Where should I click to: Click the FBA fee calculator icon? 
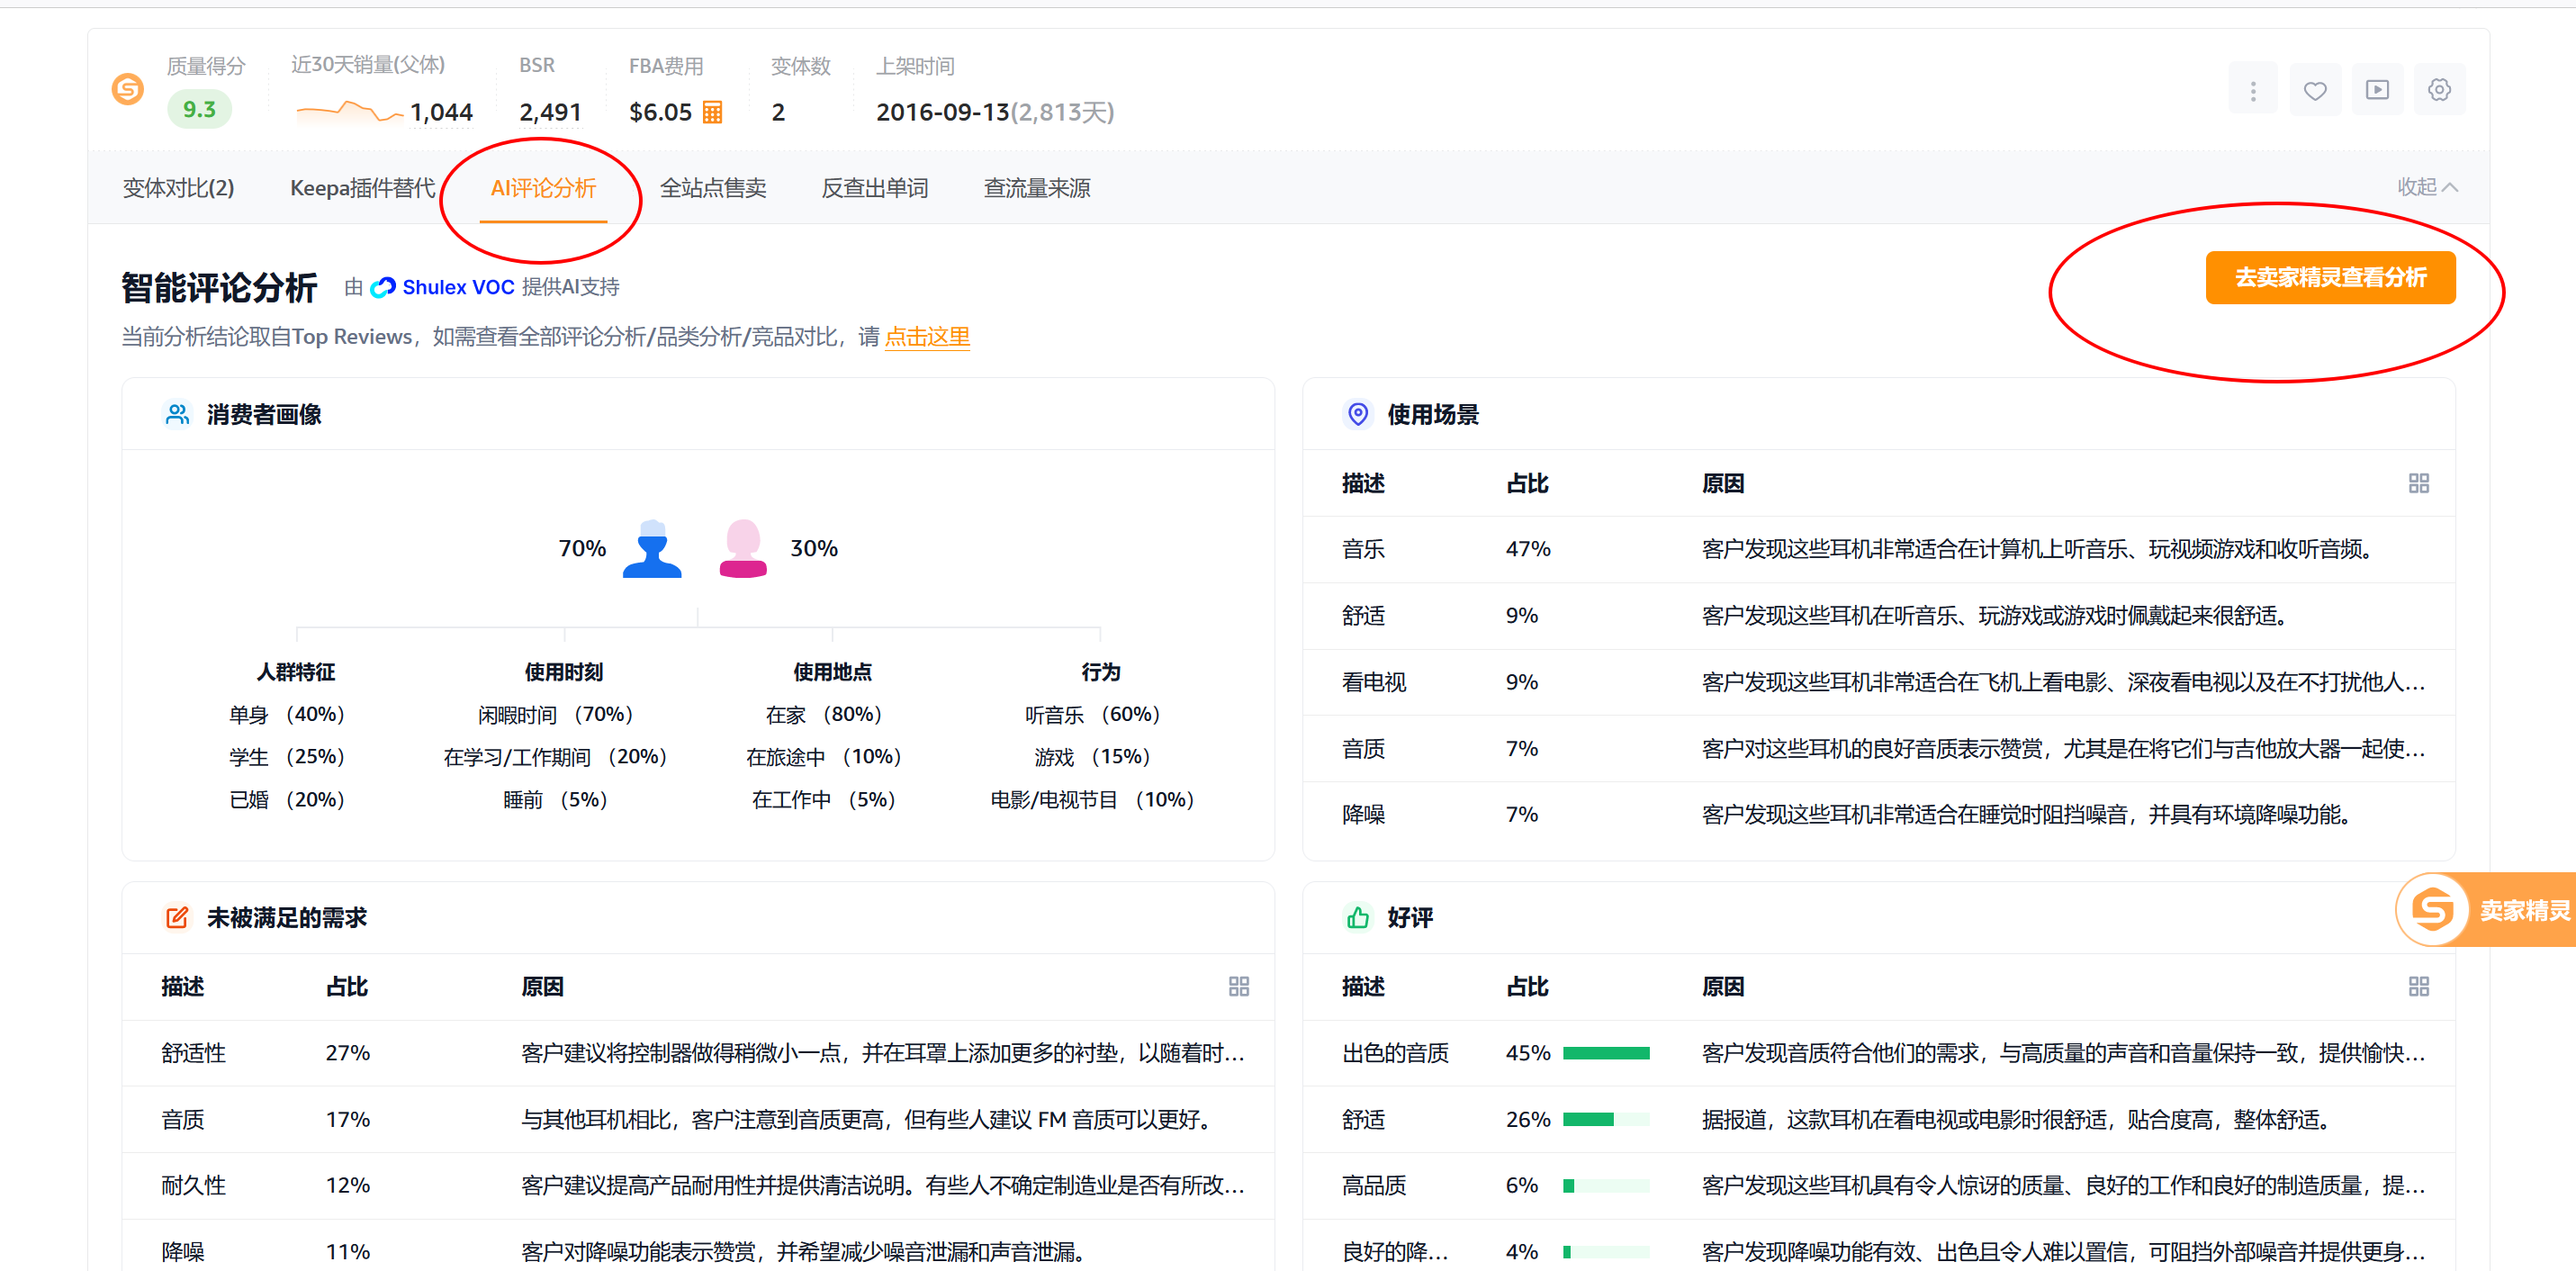[x=712, y=112]
